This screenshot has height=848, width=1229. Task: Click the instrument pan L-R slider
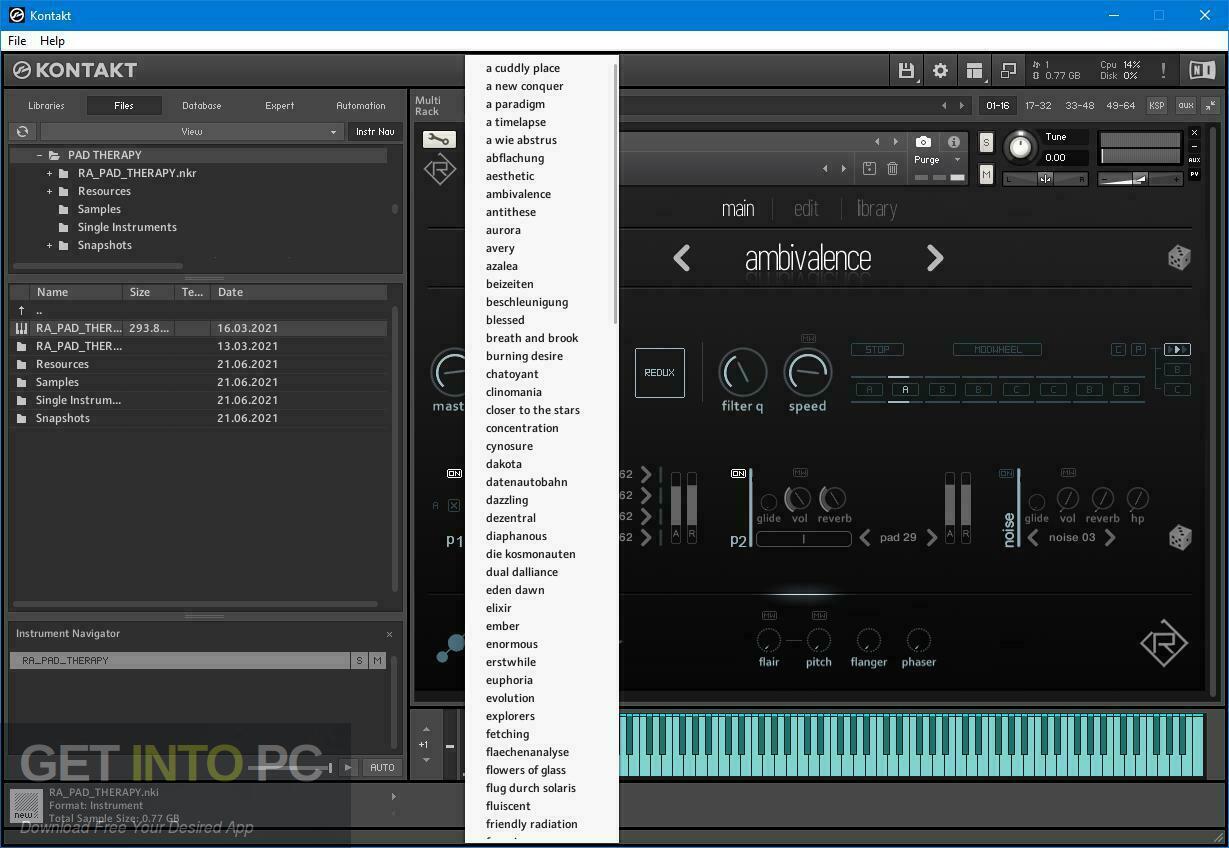click(x=1045, y=179)
